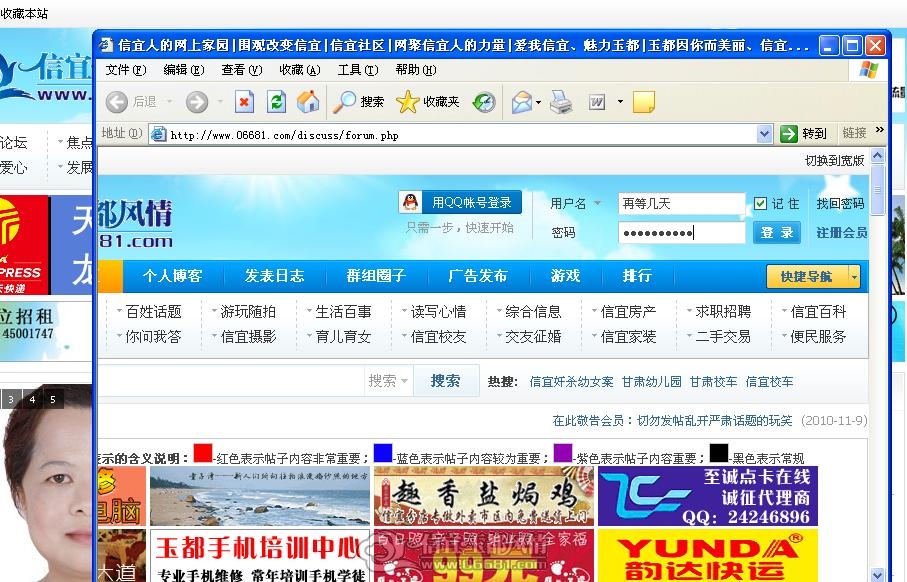Stop page loading with red X icon

pos(244,102)
